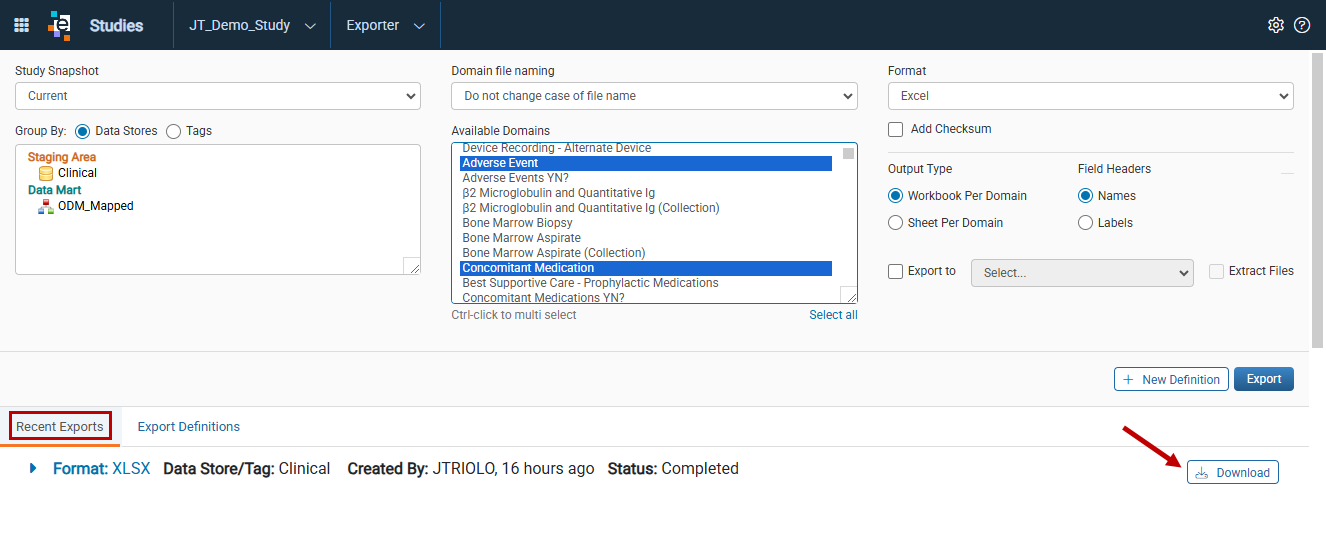The height and width of the screenshot is (543, 1326).
Task: Click the Group By box resize handle
Action: 412,265
